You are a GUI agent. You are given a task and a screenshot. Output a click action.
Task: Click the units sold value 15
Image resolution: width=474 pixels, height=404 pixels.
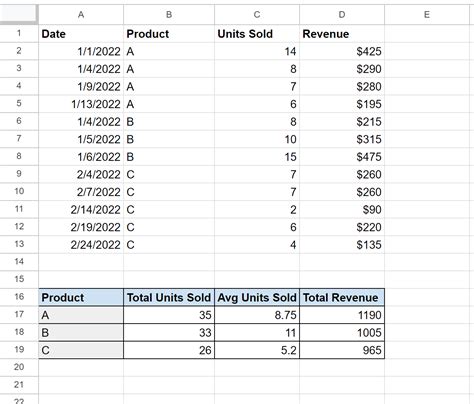(257, 157)
